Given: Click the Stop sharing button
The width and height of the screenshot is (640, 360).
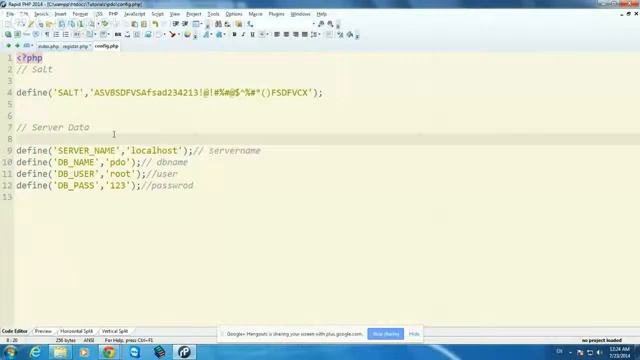Looking at the screenshot, I should [386, 334].
